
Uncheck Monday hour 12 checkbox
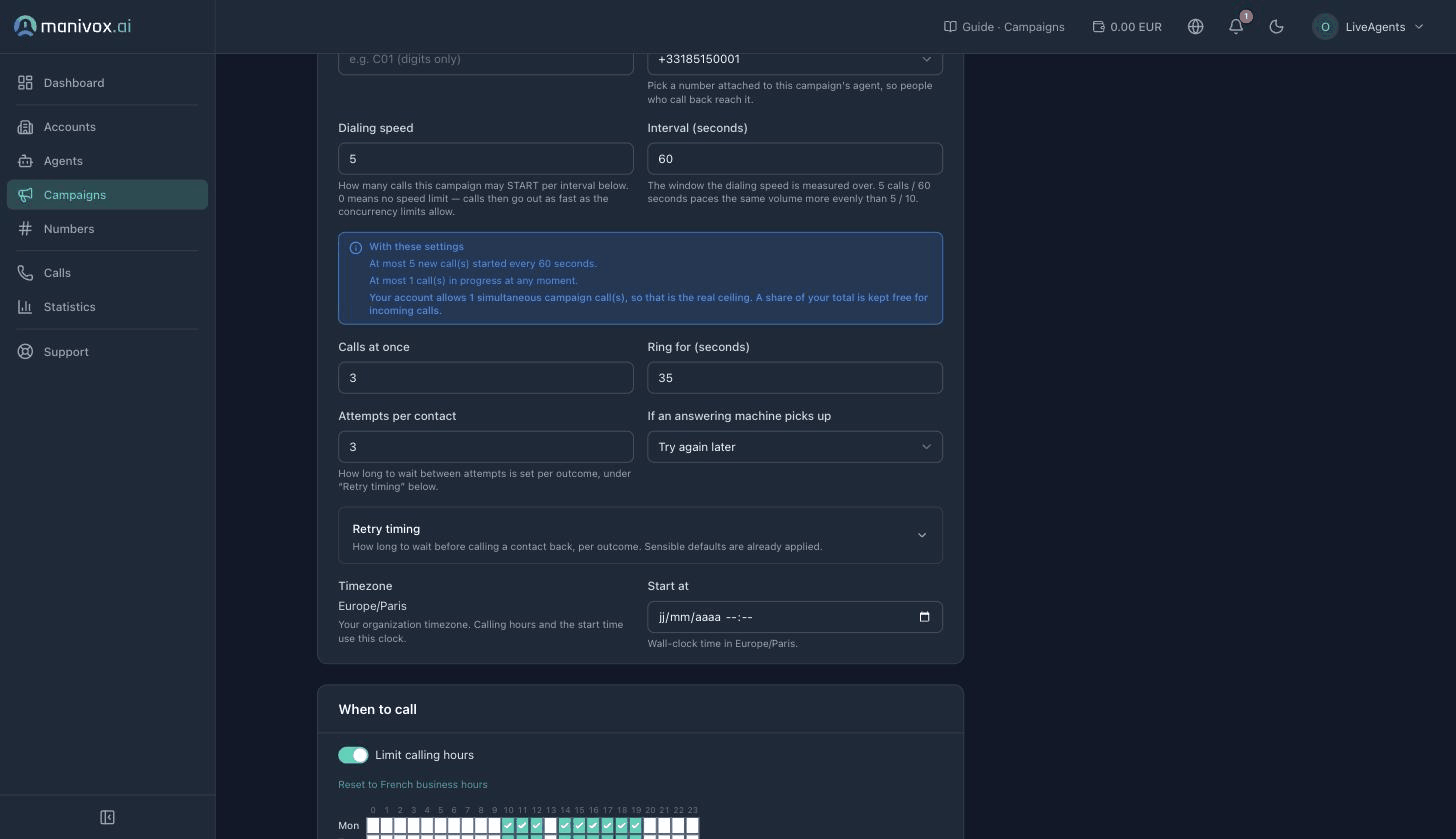(536, 826)
